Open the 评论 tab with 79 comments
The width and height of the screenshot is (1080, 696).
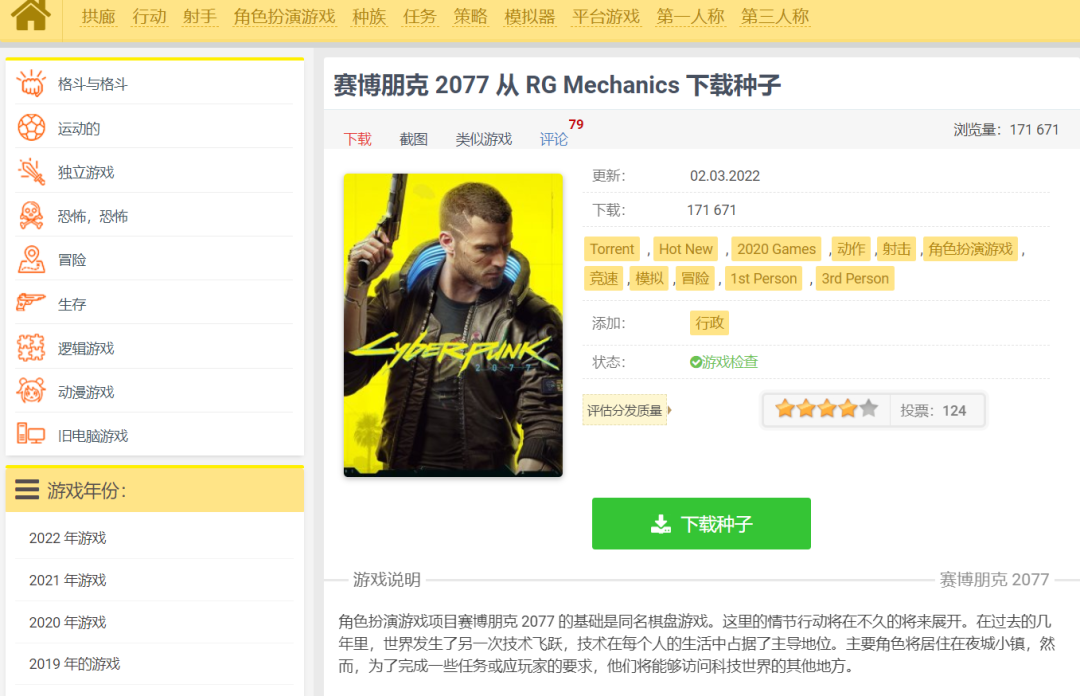tap(554, 139)
